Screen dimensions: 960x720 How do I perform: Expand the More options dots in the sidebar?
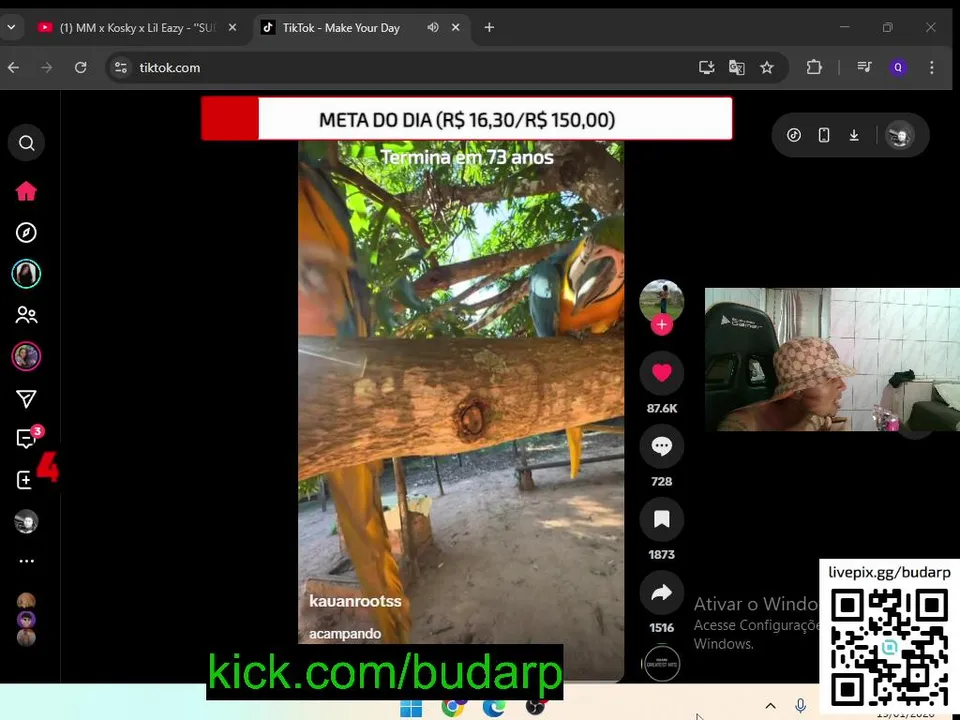point(26,561)
